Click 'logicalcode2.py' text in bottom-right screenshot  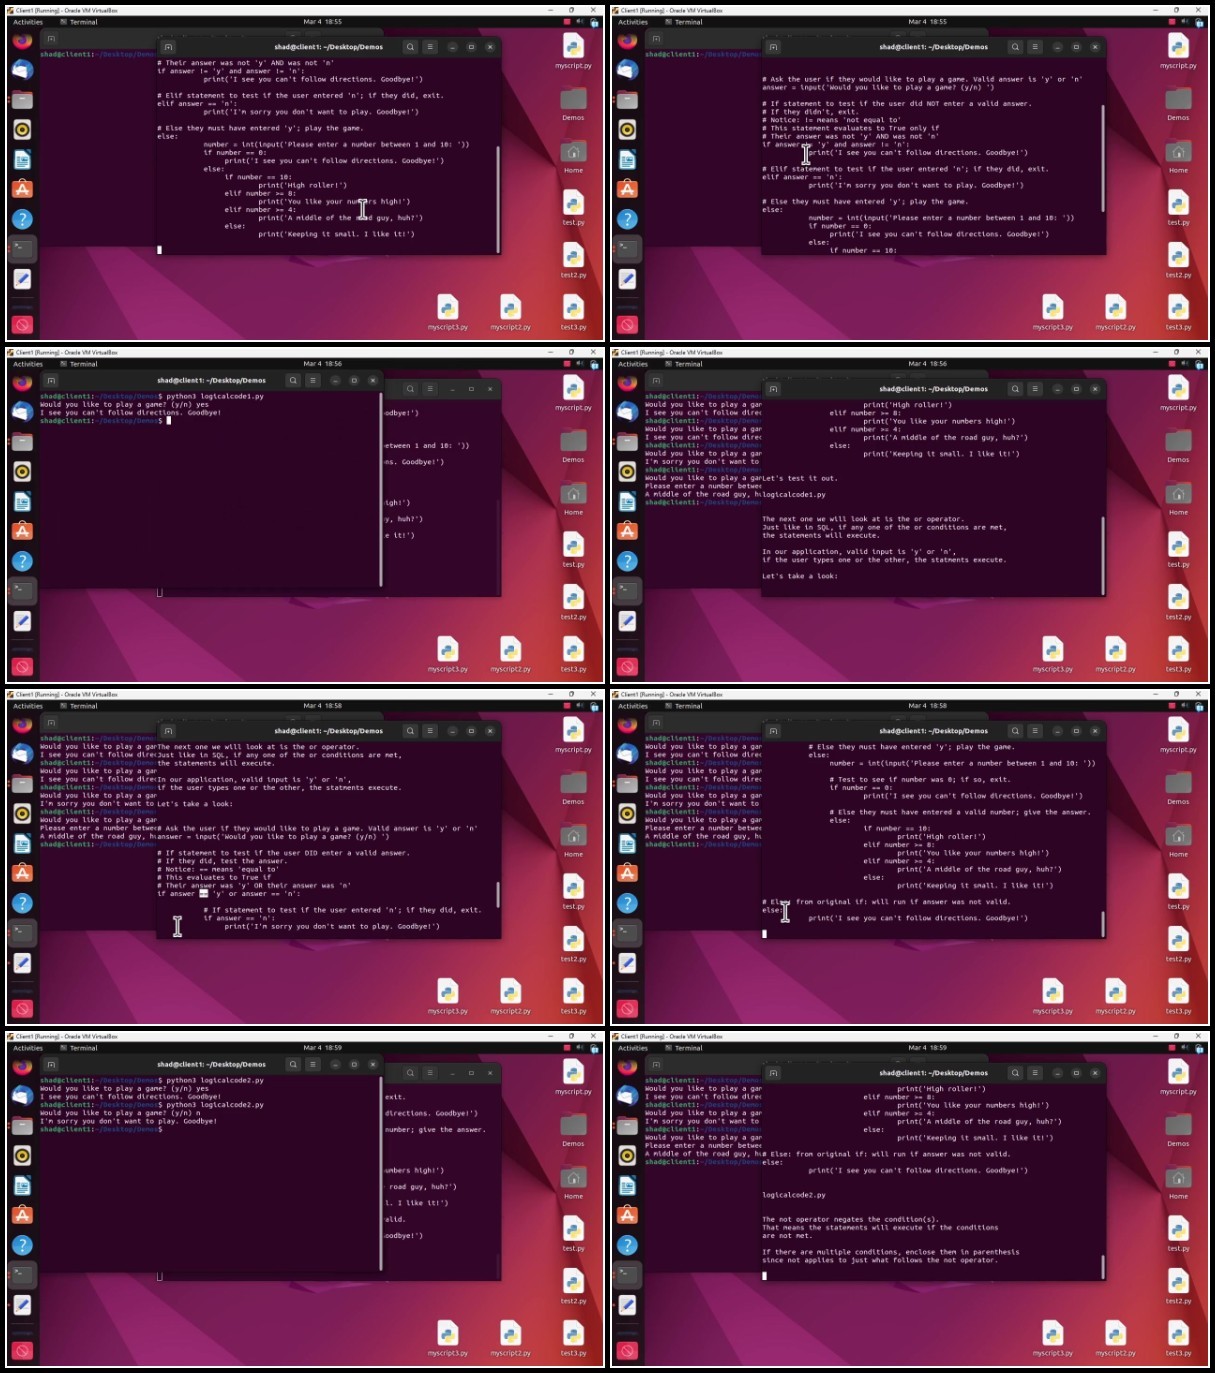tap(794, 1195)
